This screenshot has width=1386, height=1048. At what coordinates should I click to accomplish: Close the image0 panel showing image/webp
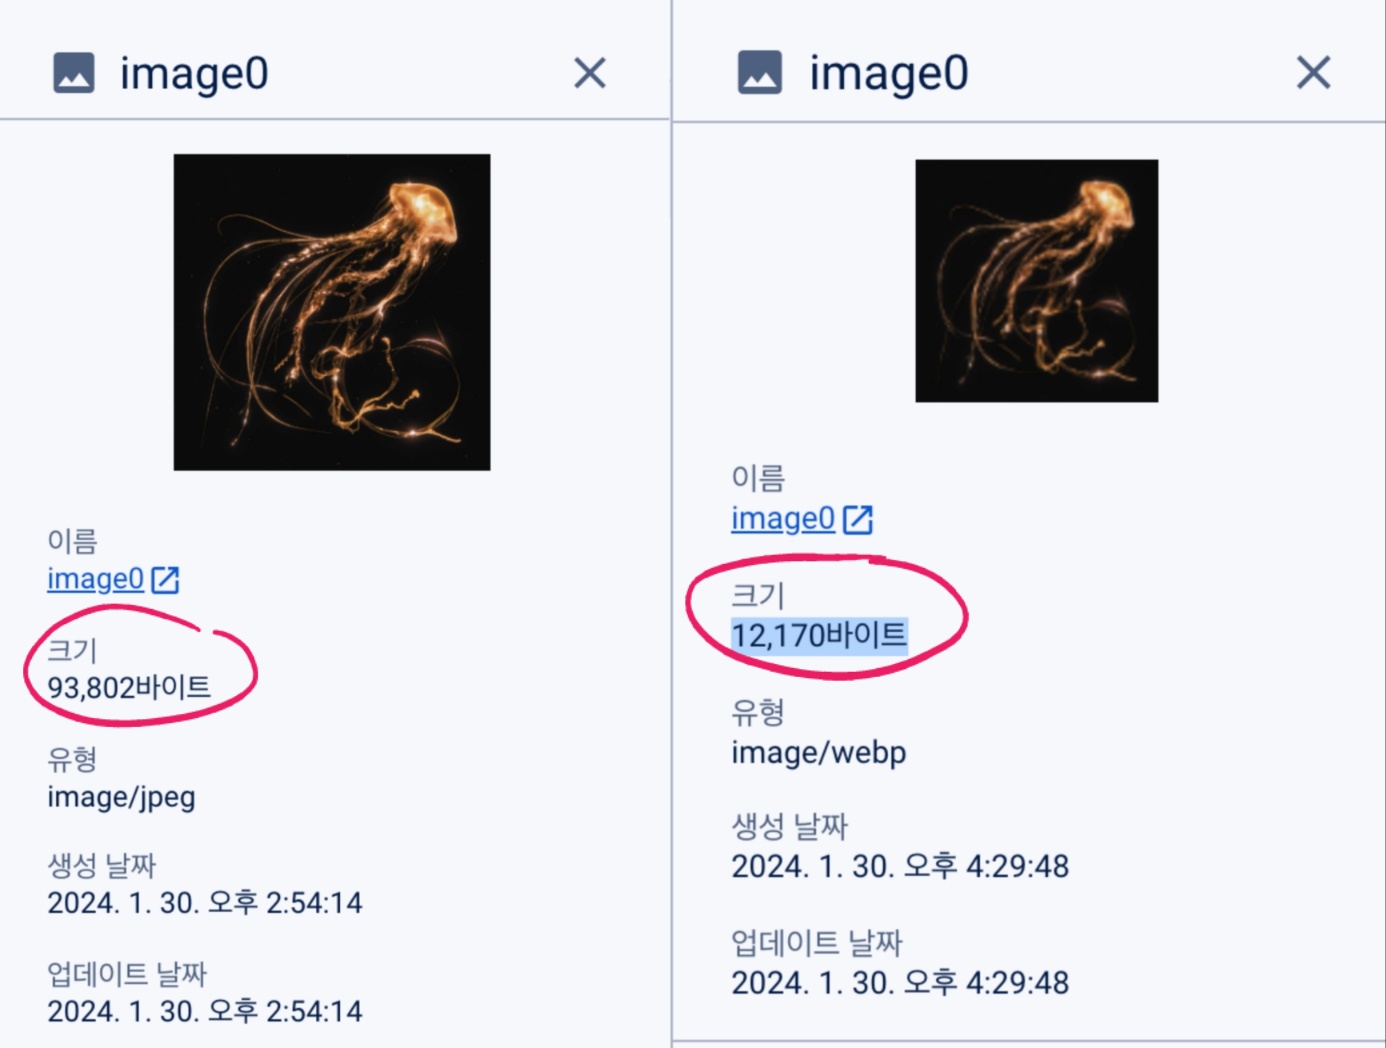tap(1313, 72)
